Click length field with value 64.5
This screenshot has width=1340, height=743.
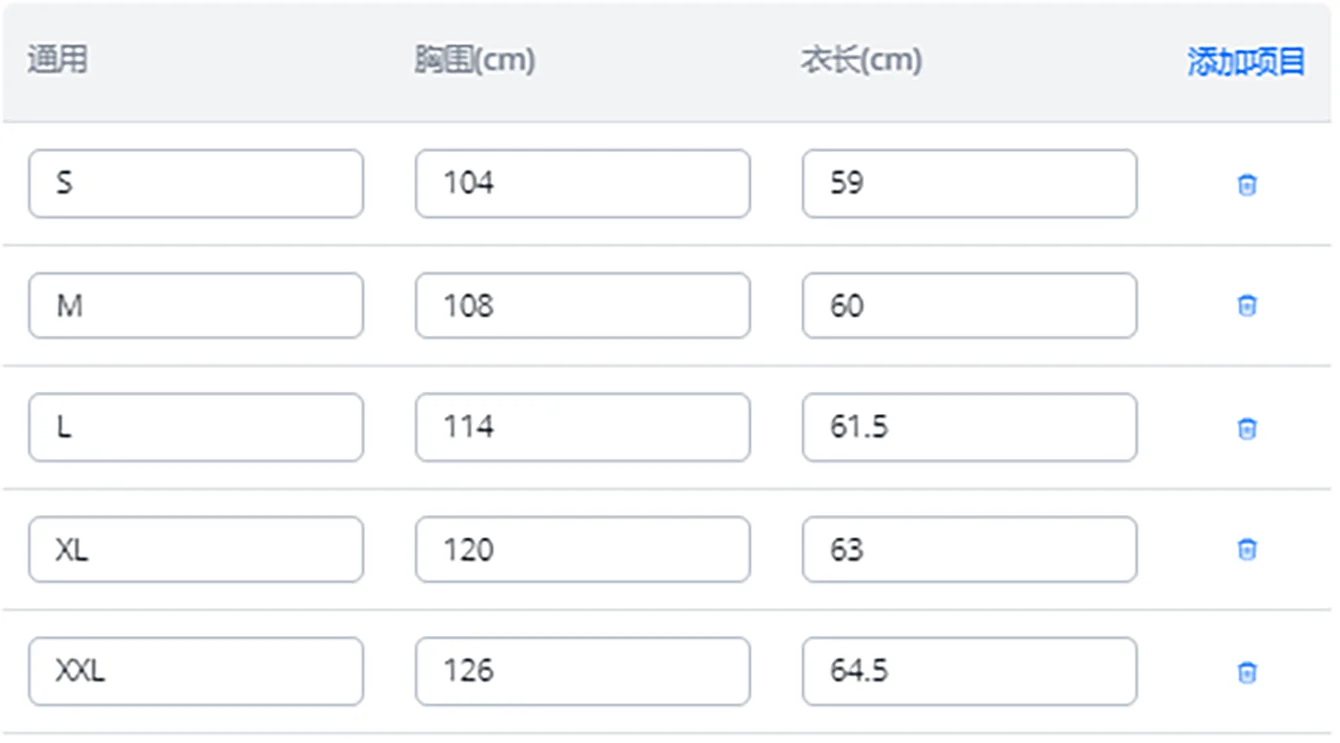coord(969,671)
